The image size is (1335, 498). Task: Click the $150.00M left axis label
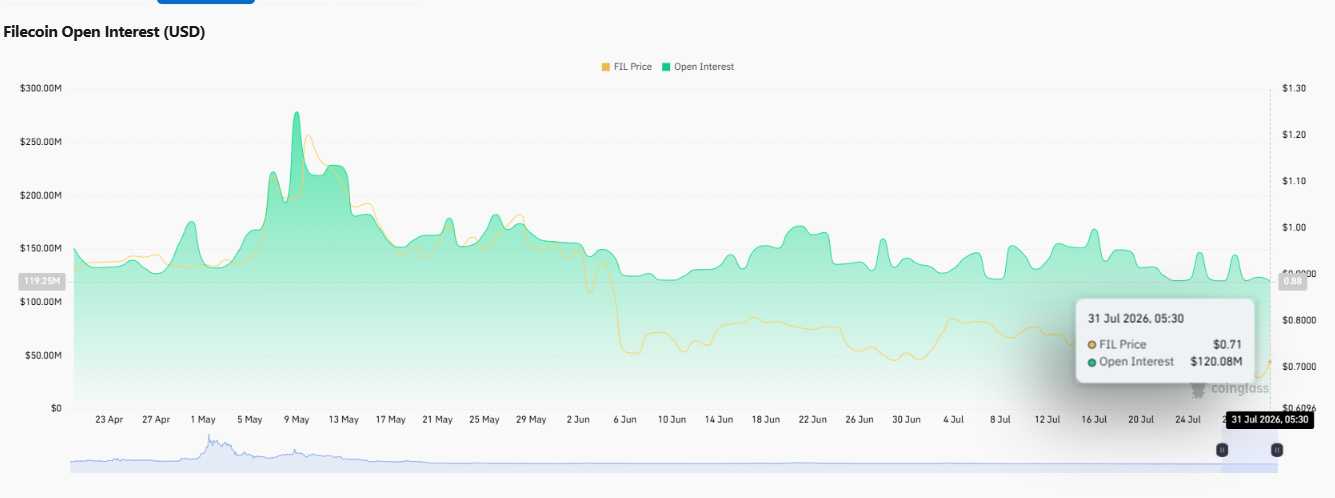click(41, 249)
